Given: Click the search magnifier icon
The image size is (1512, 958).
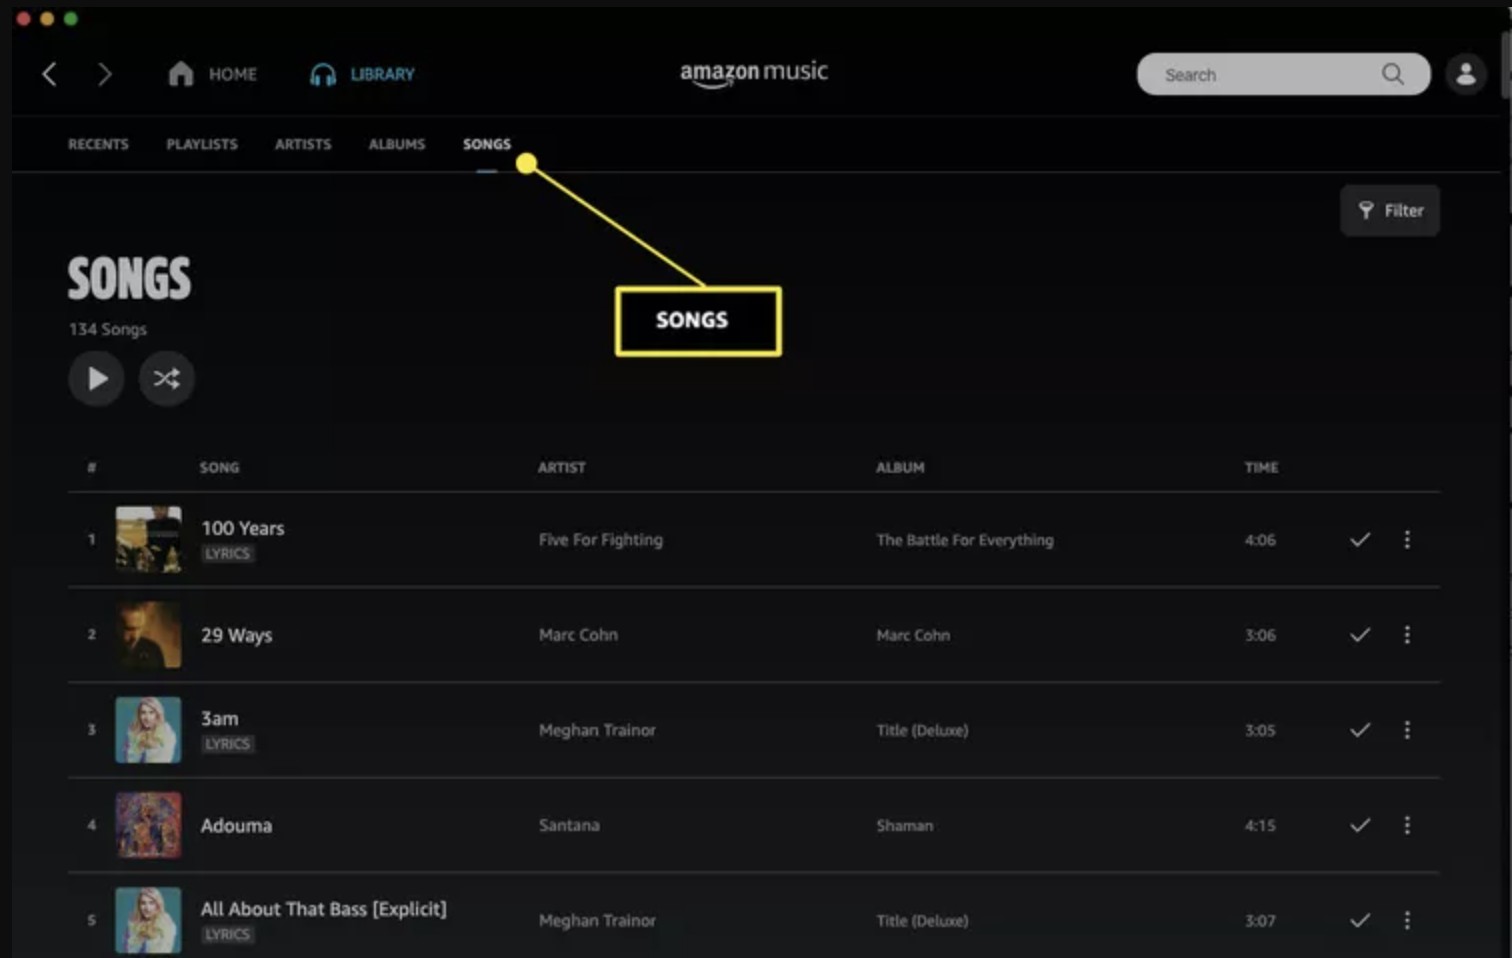Looking at the screenshot, I should click(1392, 74).
